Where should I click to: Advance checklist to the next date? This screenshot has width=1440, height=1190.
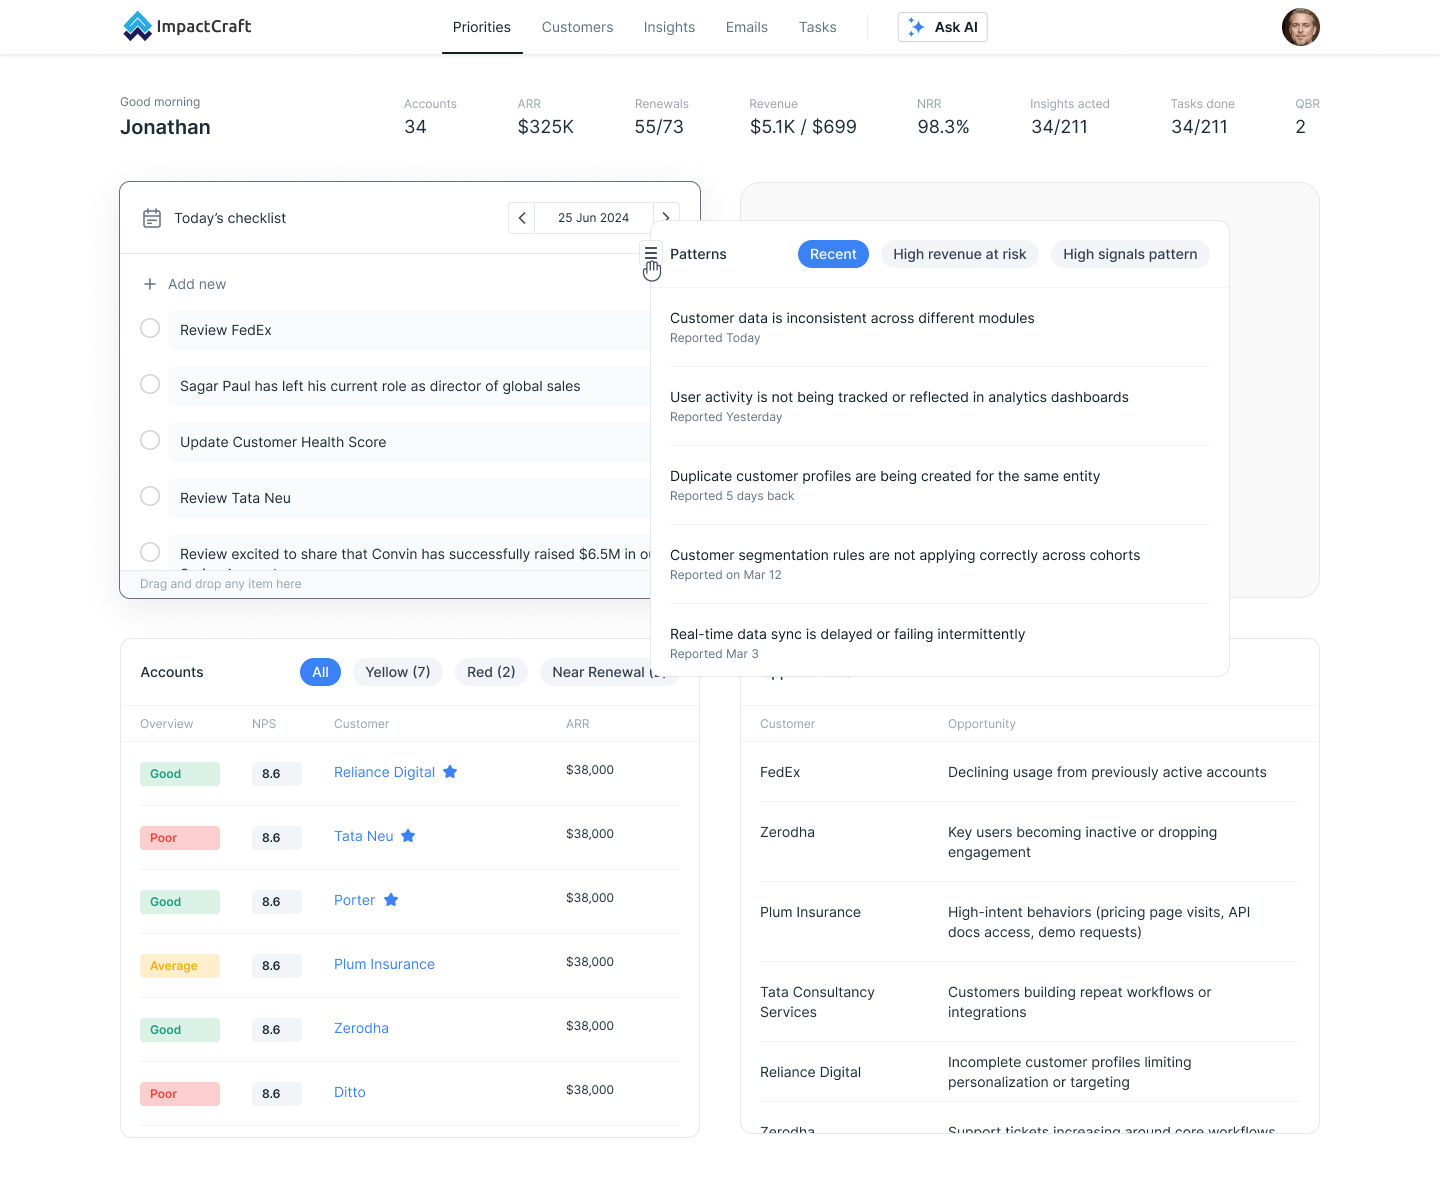click(x=666, y=218)
